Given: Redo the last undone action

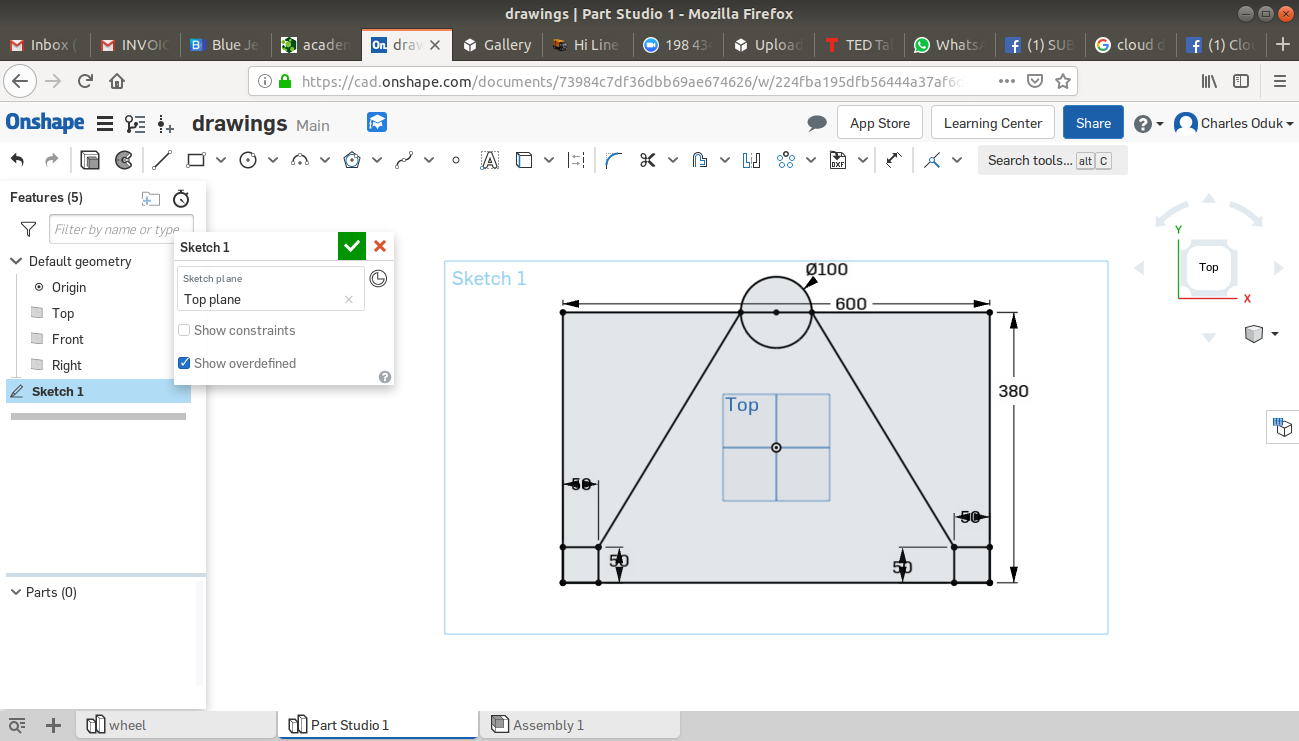Looking at the screenshot, I should tap(52, 160).
